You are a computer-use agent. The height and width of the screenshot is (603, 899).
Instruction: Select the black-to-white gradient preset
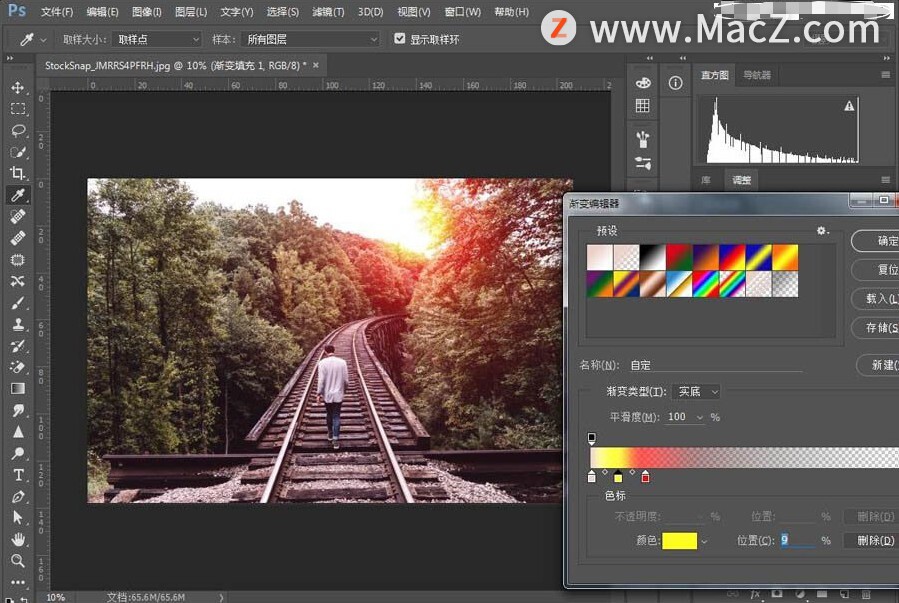point(652,257)
